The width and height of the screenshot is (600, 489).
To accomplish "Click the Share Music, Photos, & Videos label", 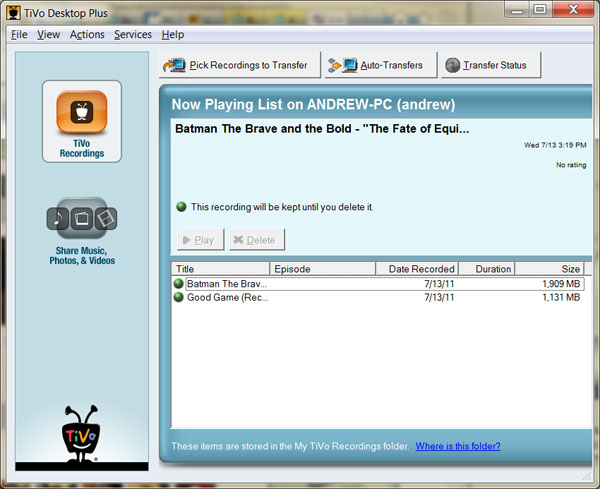I will click(82, 256).
